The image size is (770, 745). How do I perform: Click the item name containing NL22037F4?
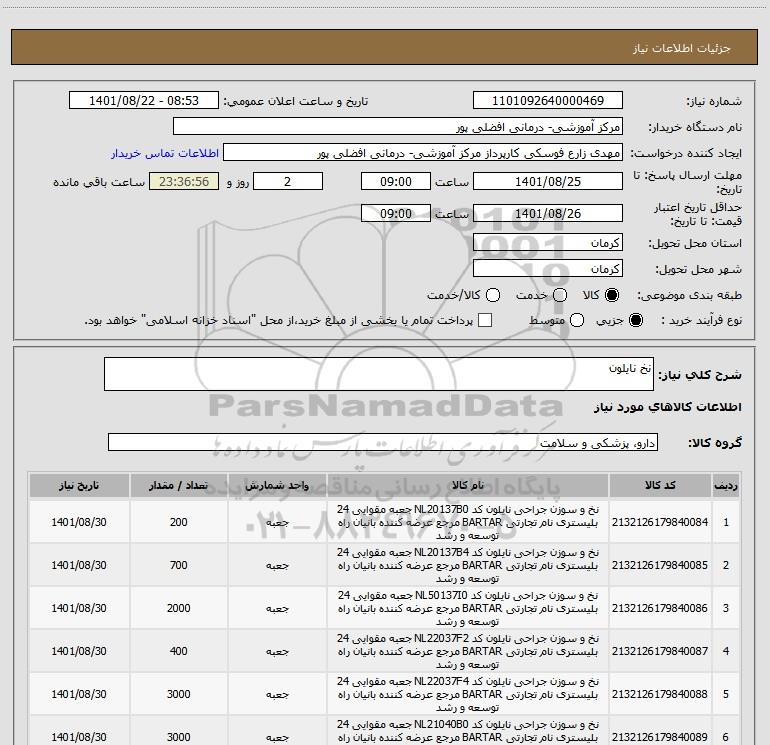[x=468, y=694]
